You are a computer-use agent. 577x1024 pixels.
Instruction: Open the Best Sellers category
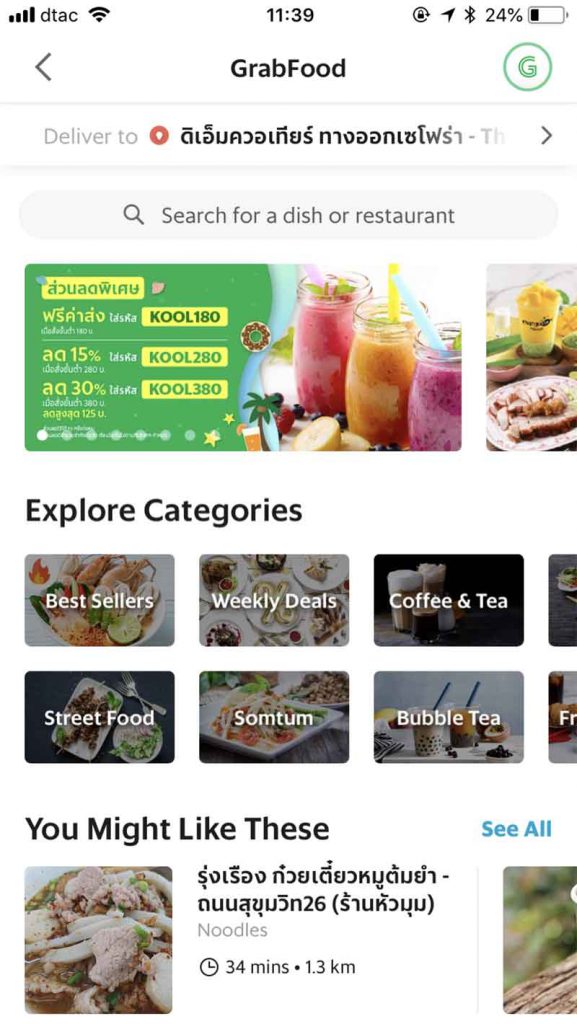click(x=99, y=600)
